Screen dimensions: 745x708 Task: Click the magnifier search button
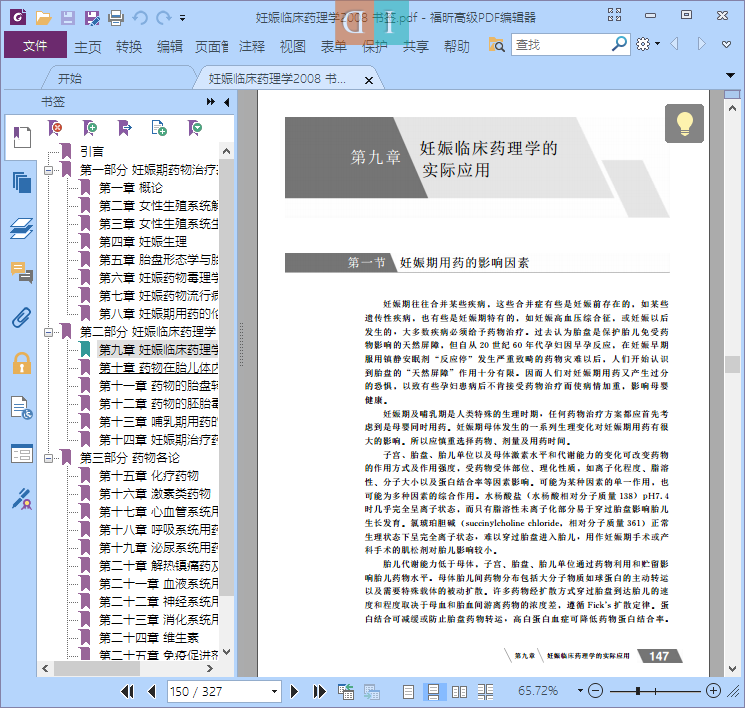pyautogui.click(x=619, y=44)
